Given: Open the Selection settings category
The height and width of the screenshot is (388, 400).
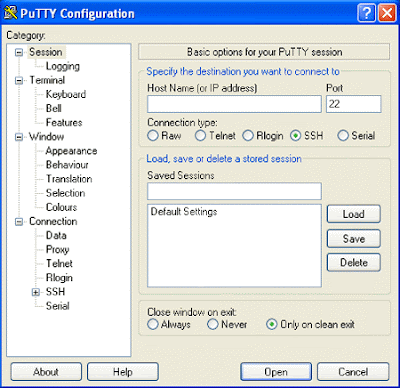Looking at the screenshot, I should coord(65,193).
